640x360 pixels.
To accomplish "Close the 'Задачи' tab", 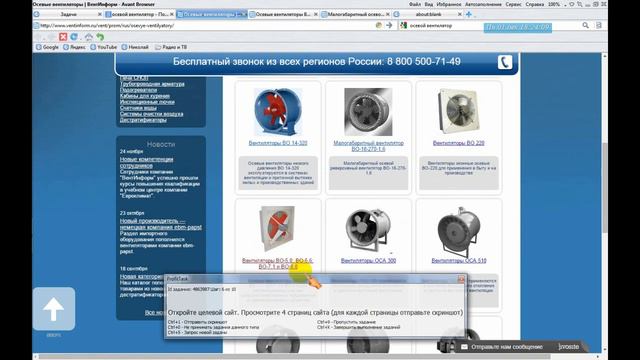I will pos(100,14).
